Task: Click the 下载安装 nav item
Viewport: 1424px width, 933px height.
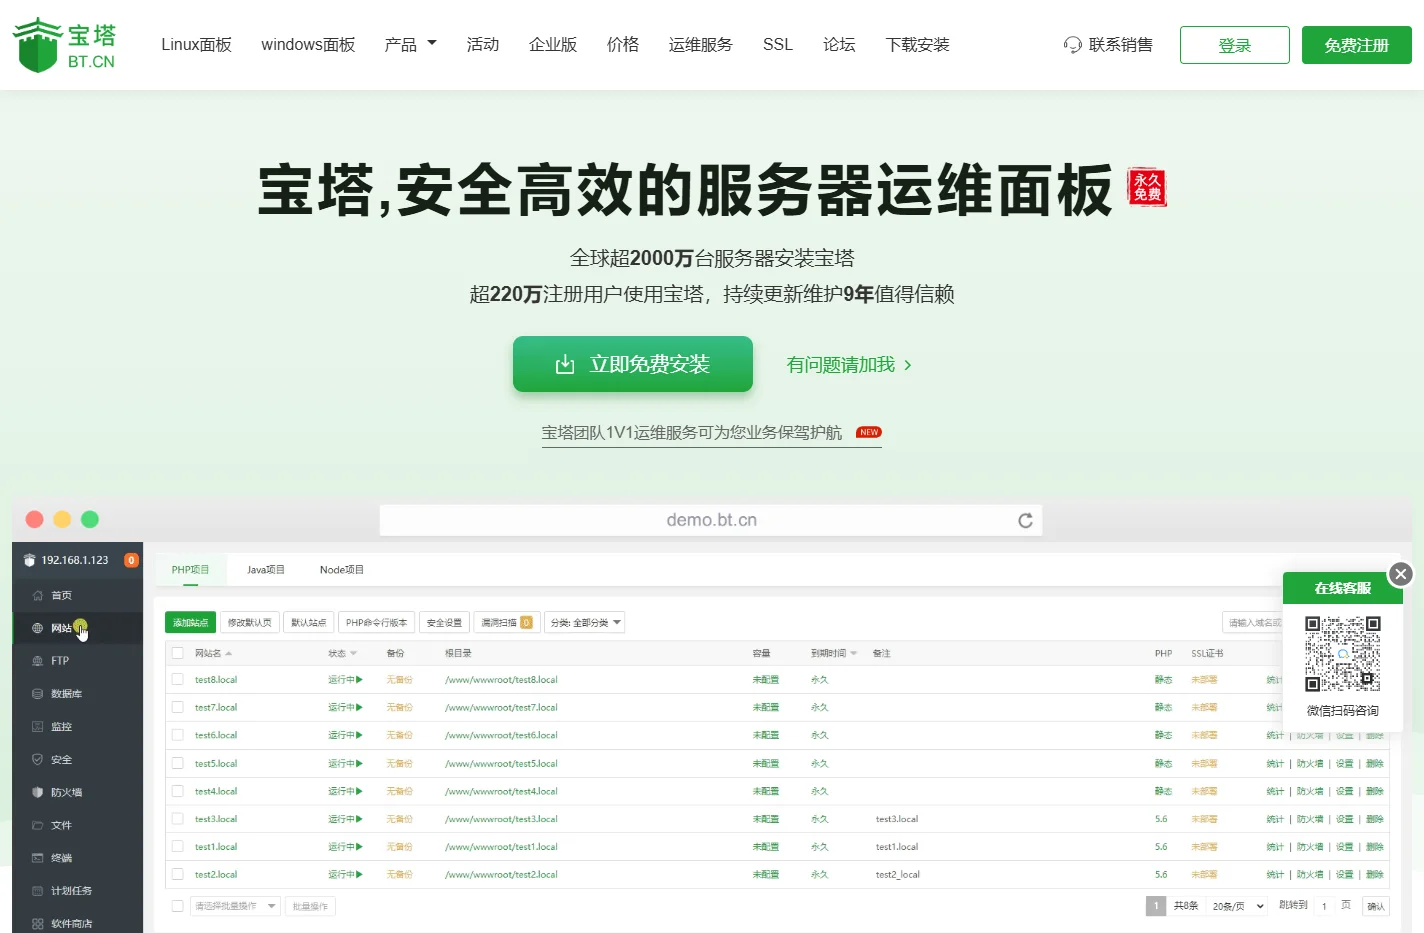Action: pos(917,44)
